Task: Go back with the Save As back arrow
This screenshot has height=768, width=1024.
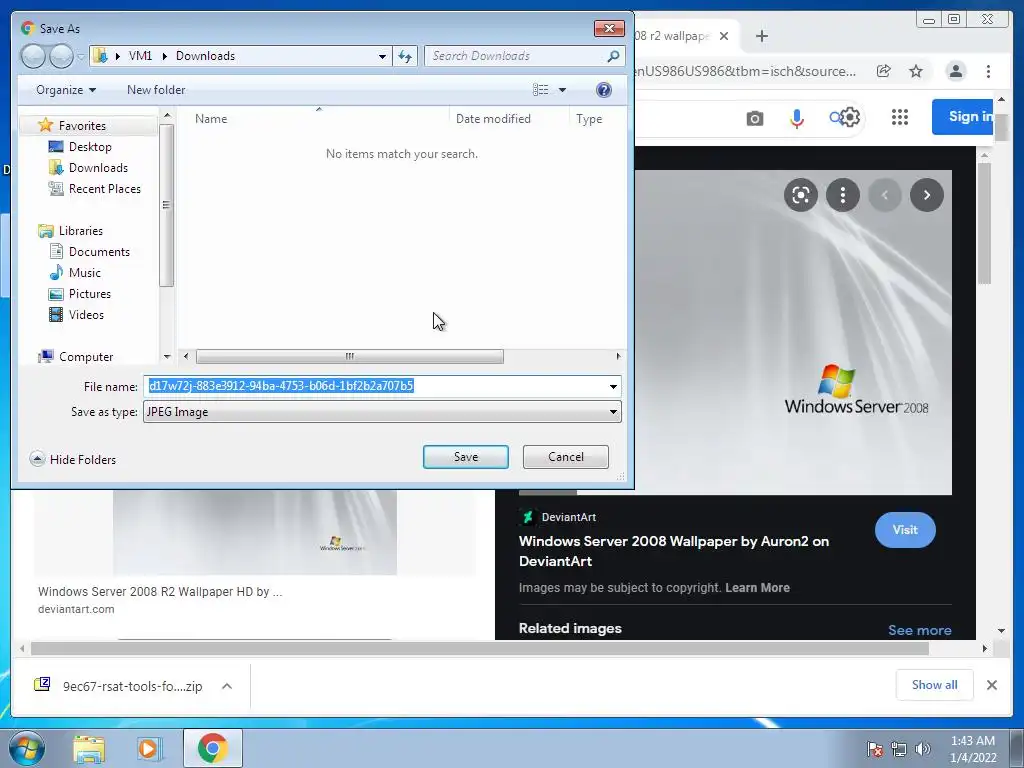Action: 33,56
